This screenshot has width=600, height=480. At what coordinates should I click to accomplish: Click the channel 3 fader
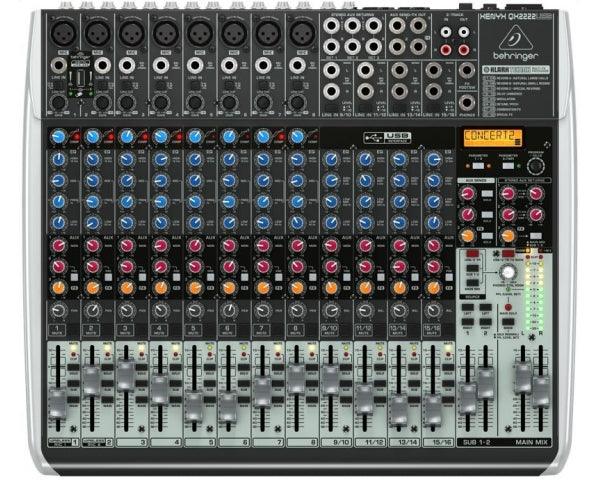pyautogui.click(x=126, y=374)
